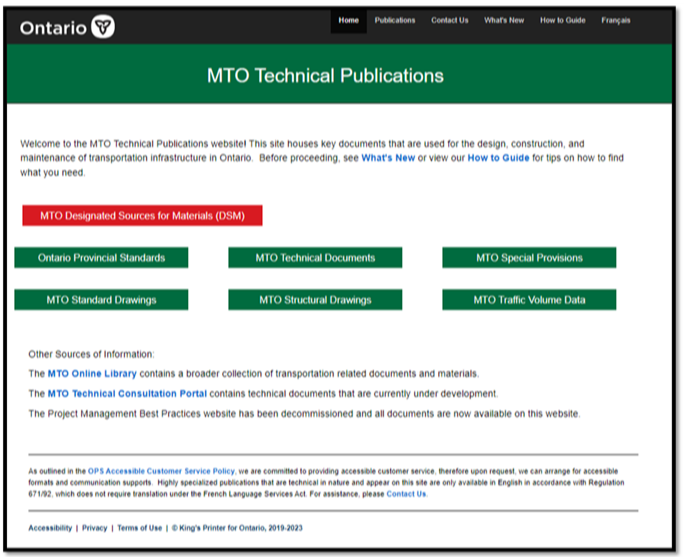The height and width of the screenshot is (557, 684).
Task: Open the Home nav item
Action: coord(349,21)
